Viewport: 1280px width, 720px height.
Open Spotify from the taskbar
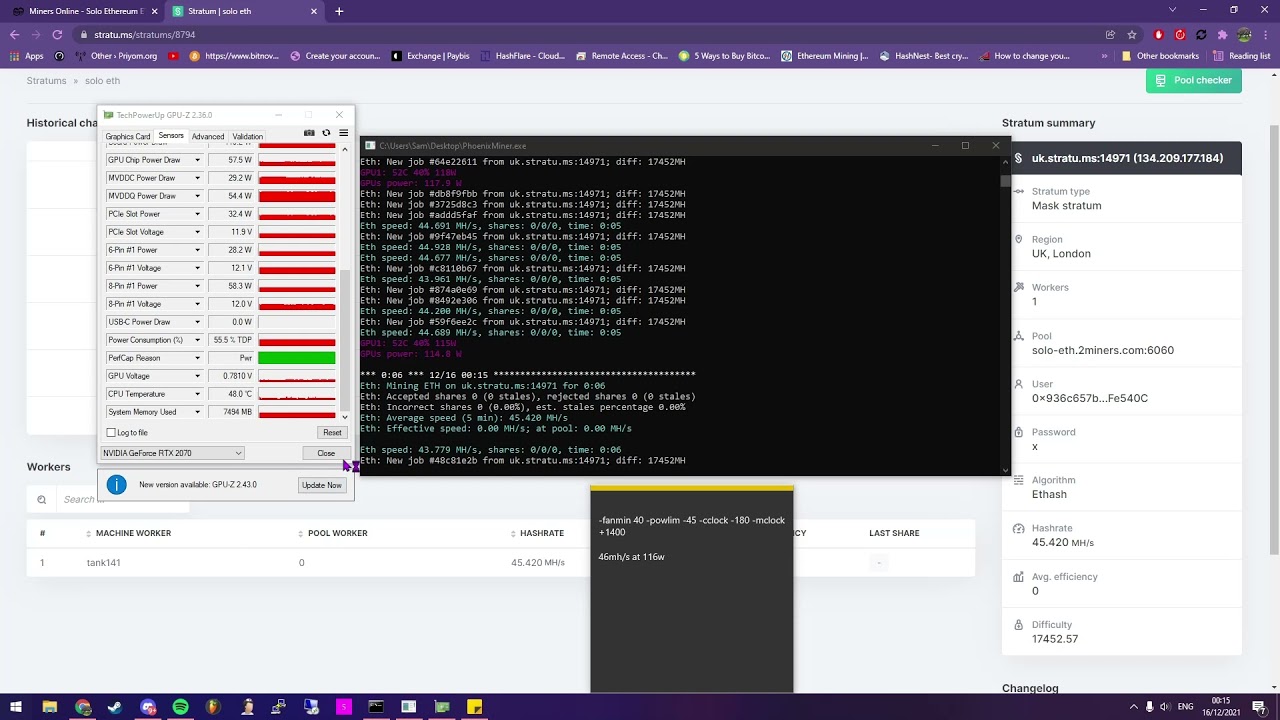[x=180, y=707]
